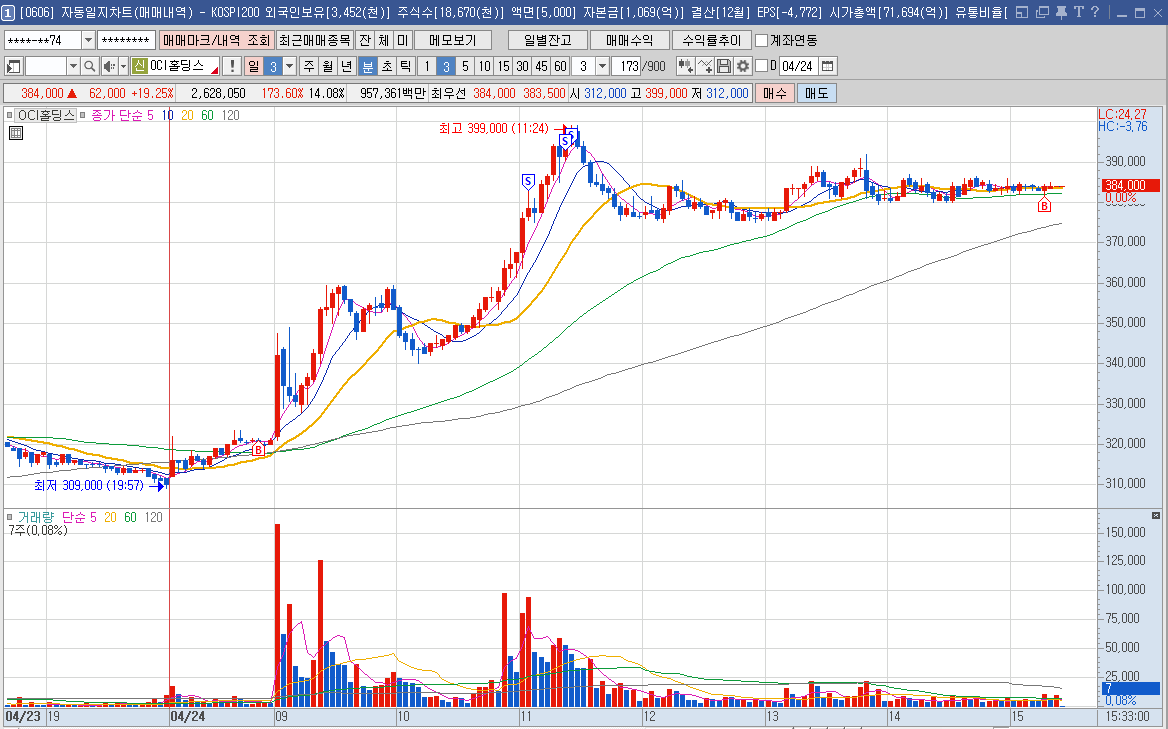Open the stock code dropdown arrow

click(73, 66)
